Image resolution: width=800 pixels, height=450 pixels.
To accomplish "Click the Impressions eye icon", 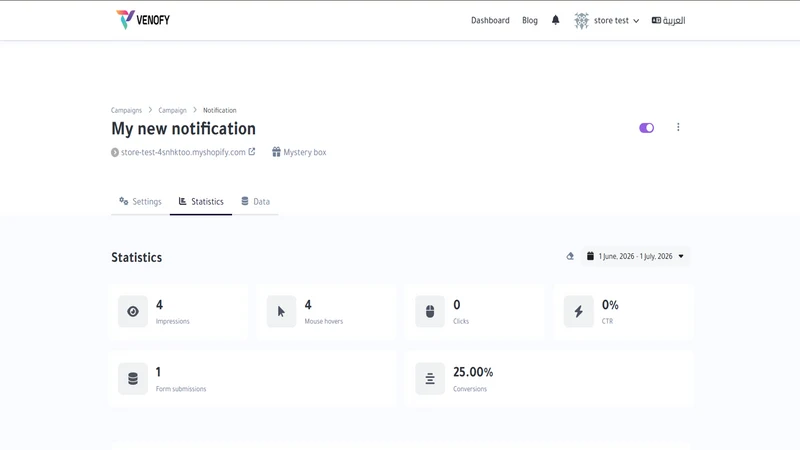I will [133, 311].
